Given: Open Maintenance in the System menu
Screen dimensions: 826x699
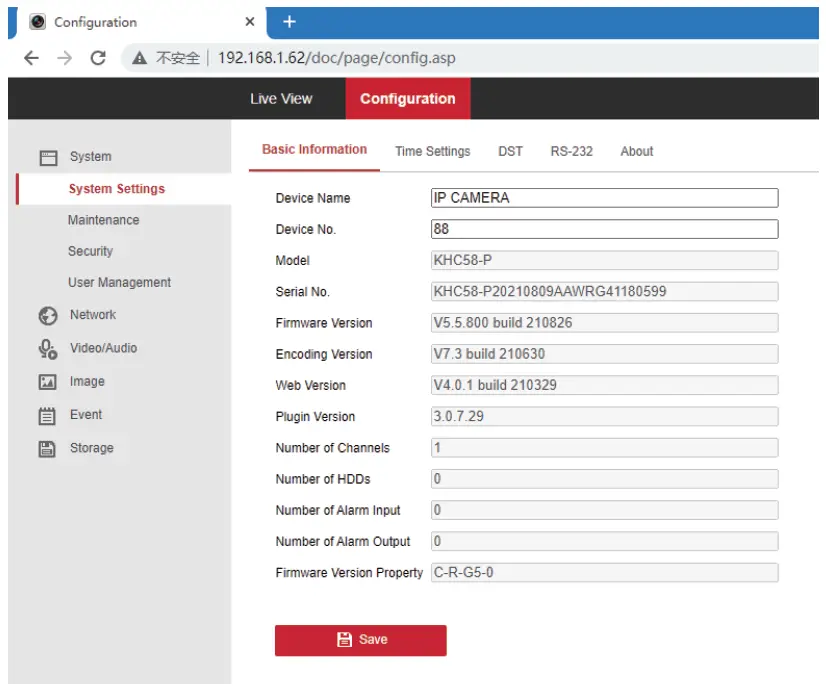Looking at the screenshot, I should pos(103,220).
